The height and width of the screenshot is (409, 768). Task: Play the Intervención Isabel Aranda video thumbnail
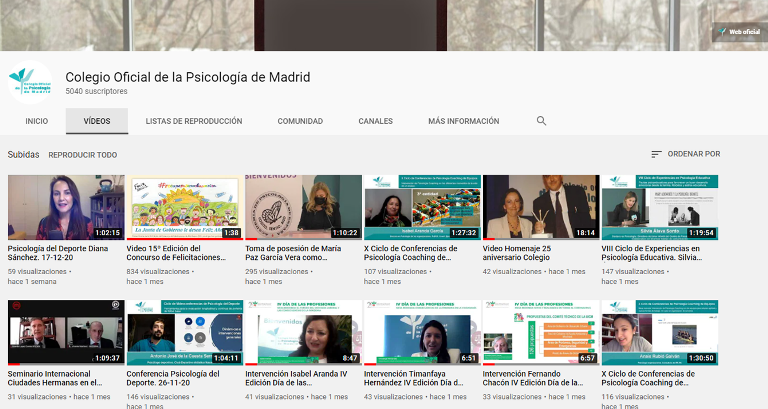pos(303,332)
